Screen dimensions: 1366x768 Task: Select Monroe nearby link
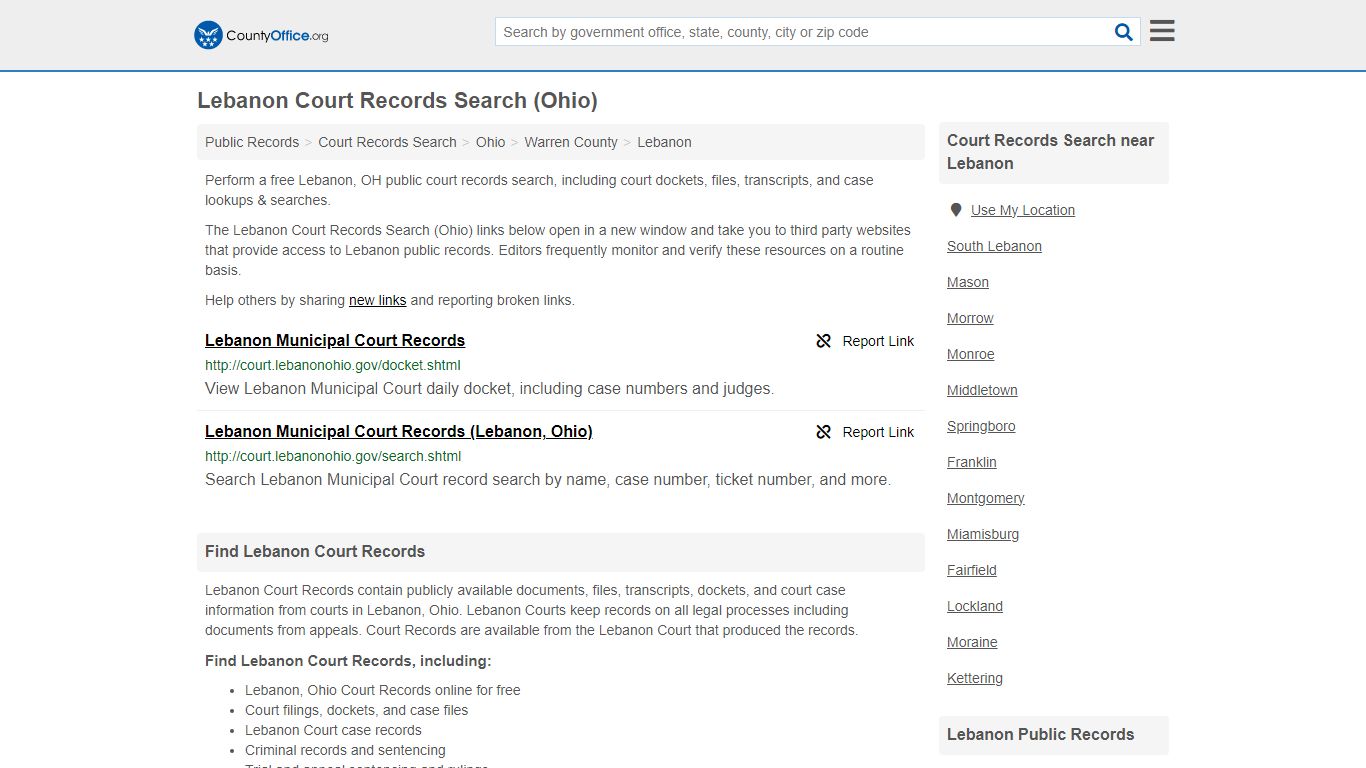point(970,354)
